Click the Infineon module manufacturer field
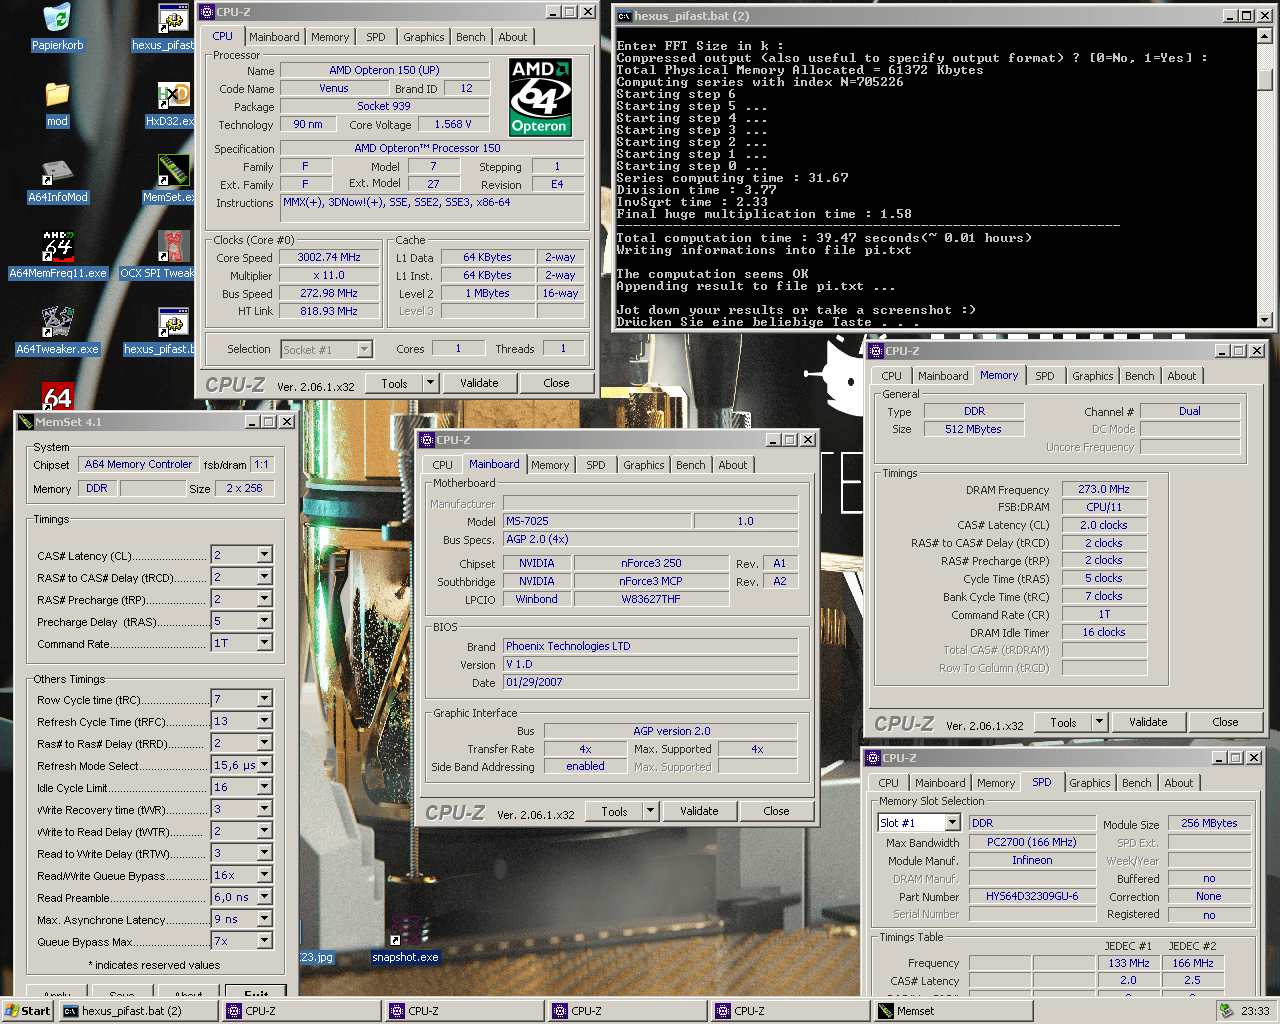Viewport: 1280px width, 1024px height. coord(1032,860)
